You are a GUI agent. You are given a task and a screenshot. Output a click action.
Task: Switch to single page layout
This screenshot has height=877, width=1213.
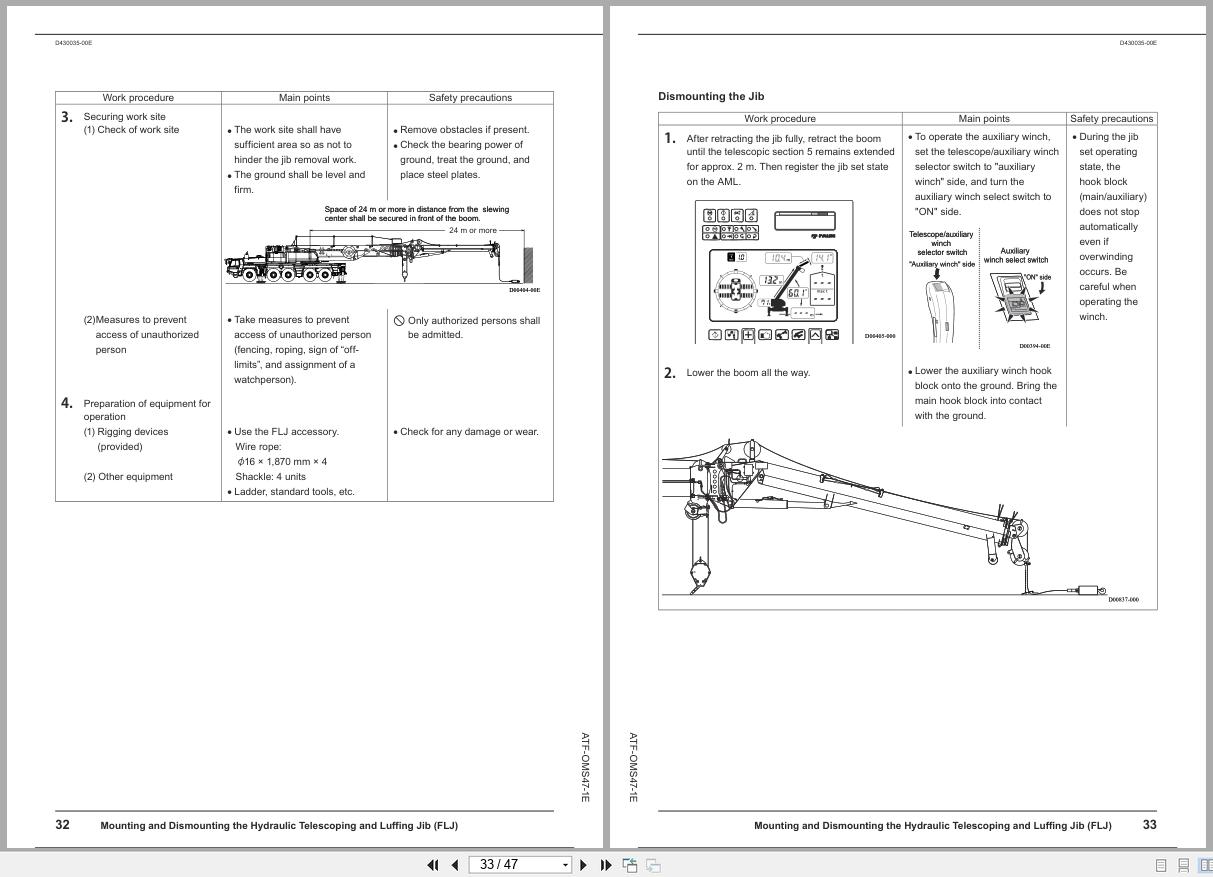(x=1161, y=865)
